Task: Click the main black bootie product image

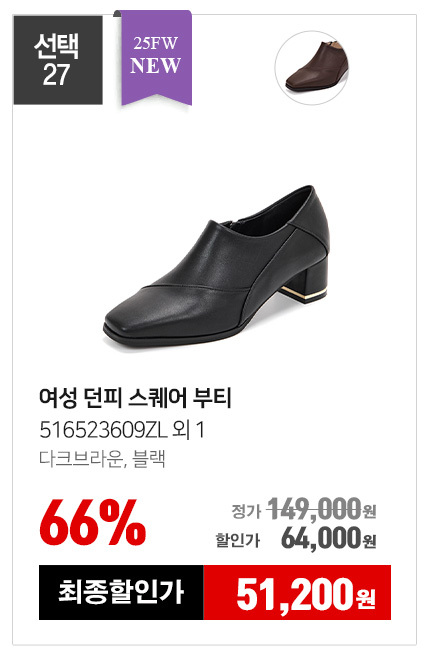Action: [x=216, y=266]
